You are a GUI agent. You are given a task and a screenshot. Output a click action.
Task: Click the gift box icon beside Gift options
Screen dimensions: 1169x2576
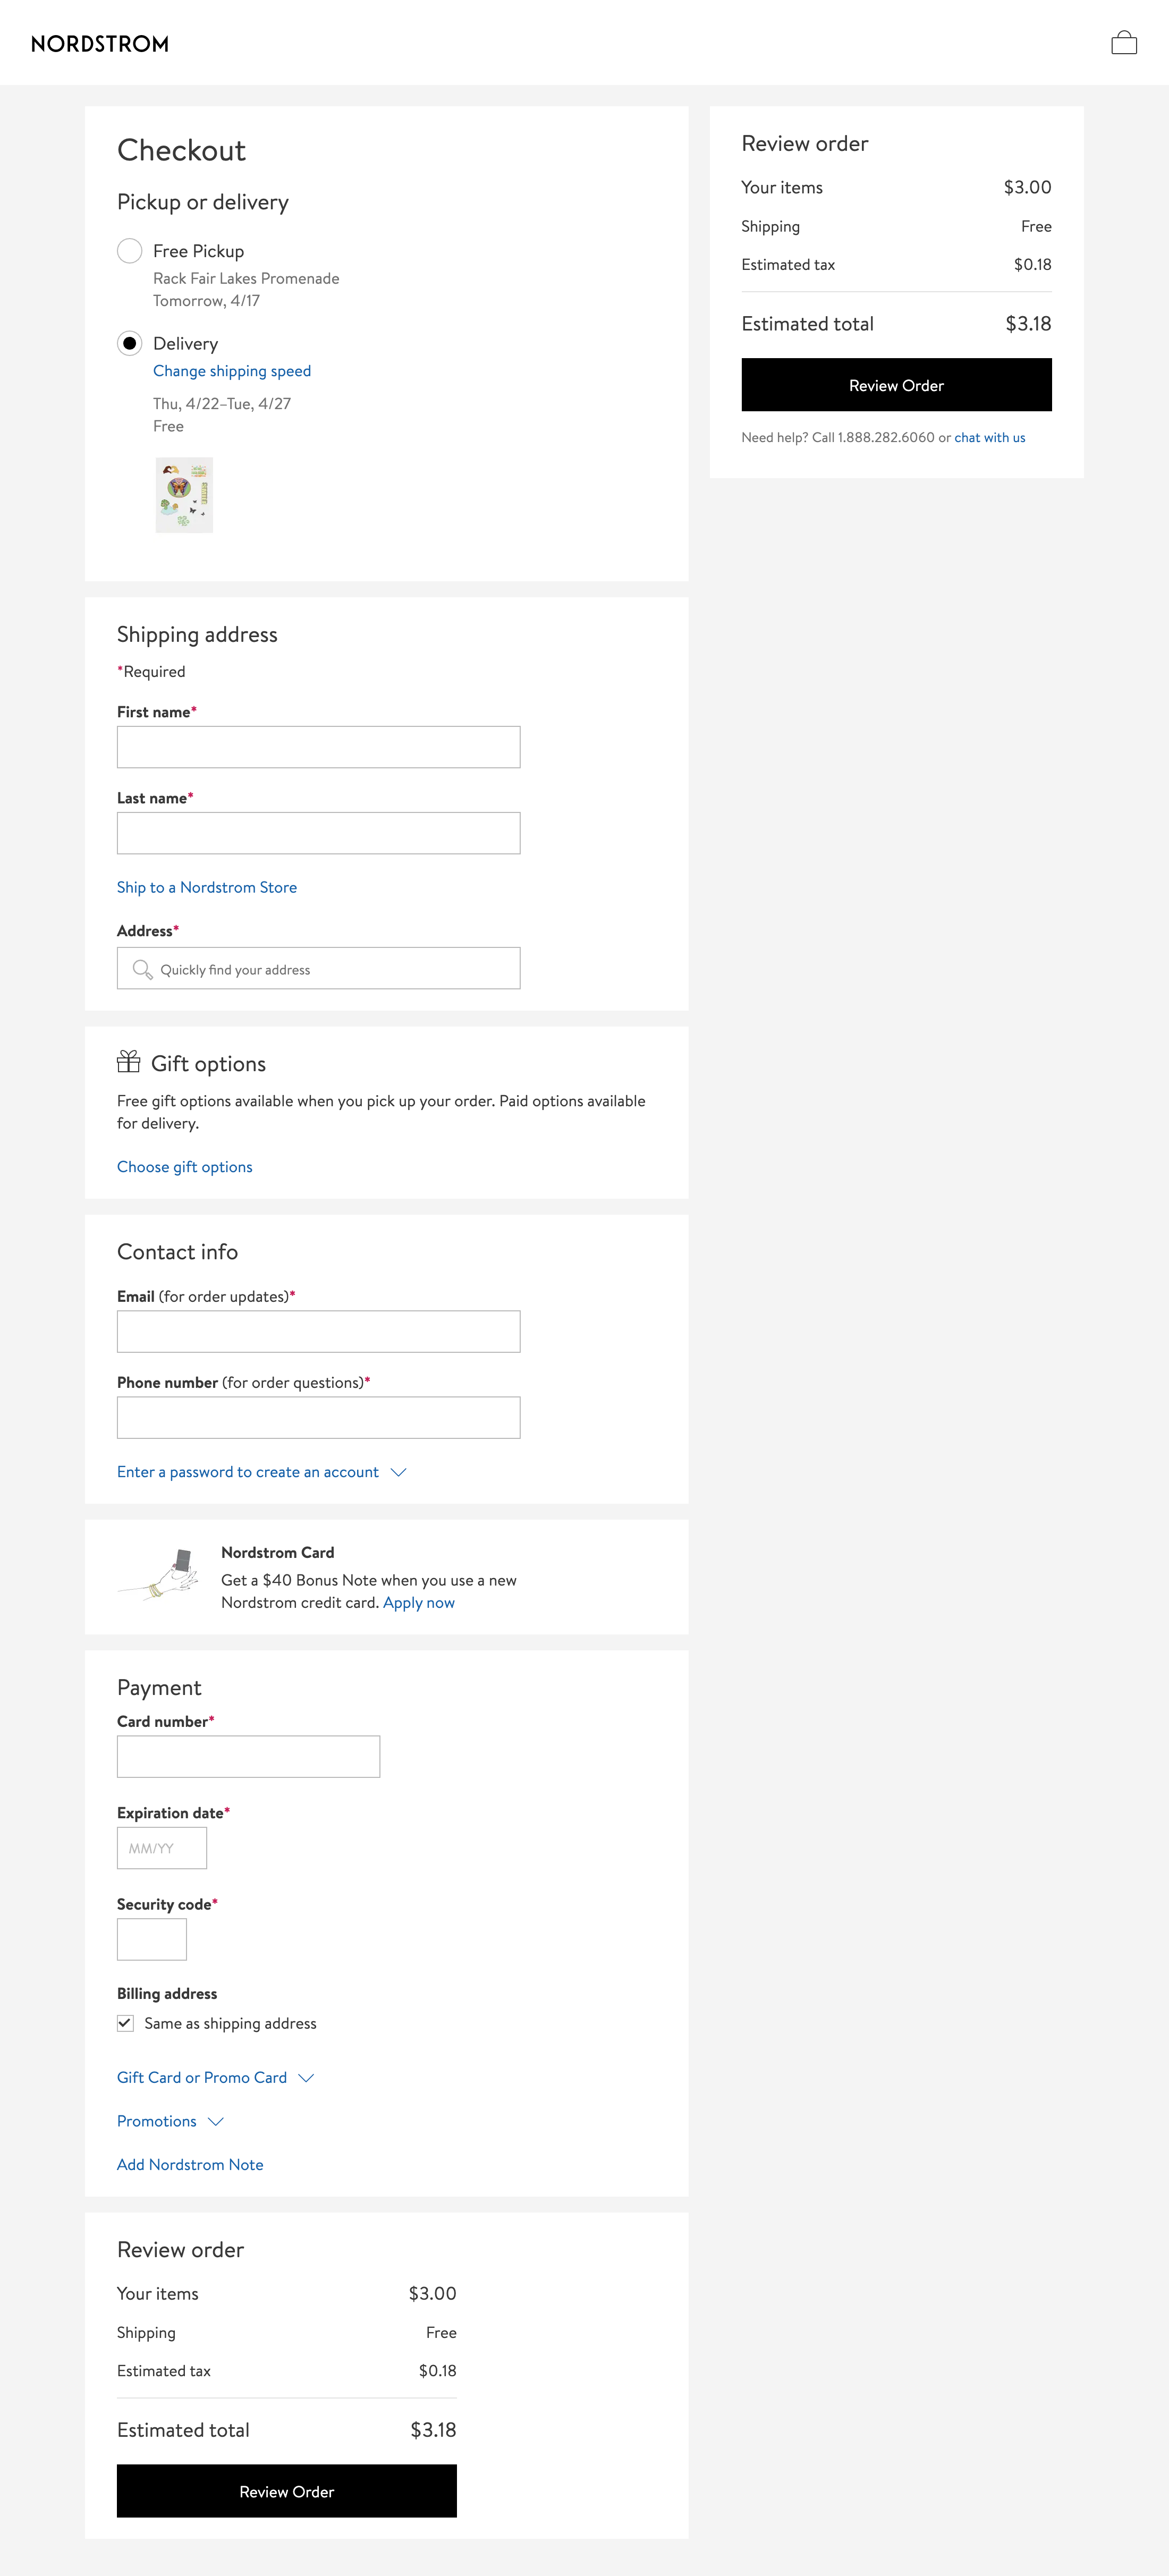(x=129, y=1063)
